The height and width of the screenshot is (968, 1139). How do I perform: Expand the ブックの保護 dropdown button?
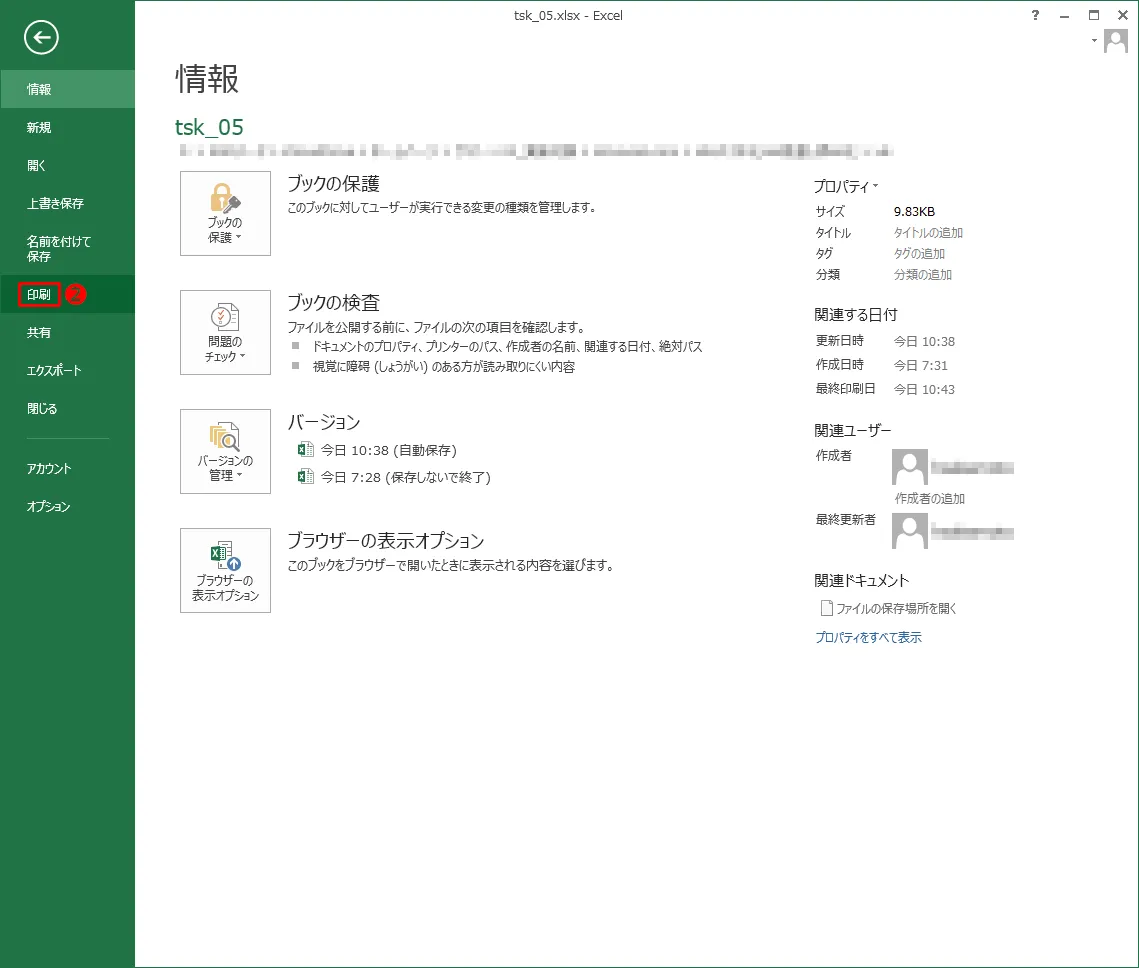(x=225, y=213)
